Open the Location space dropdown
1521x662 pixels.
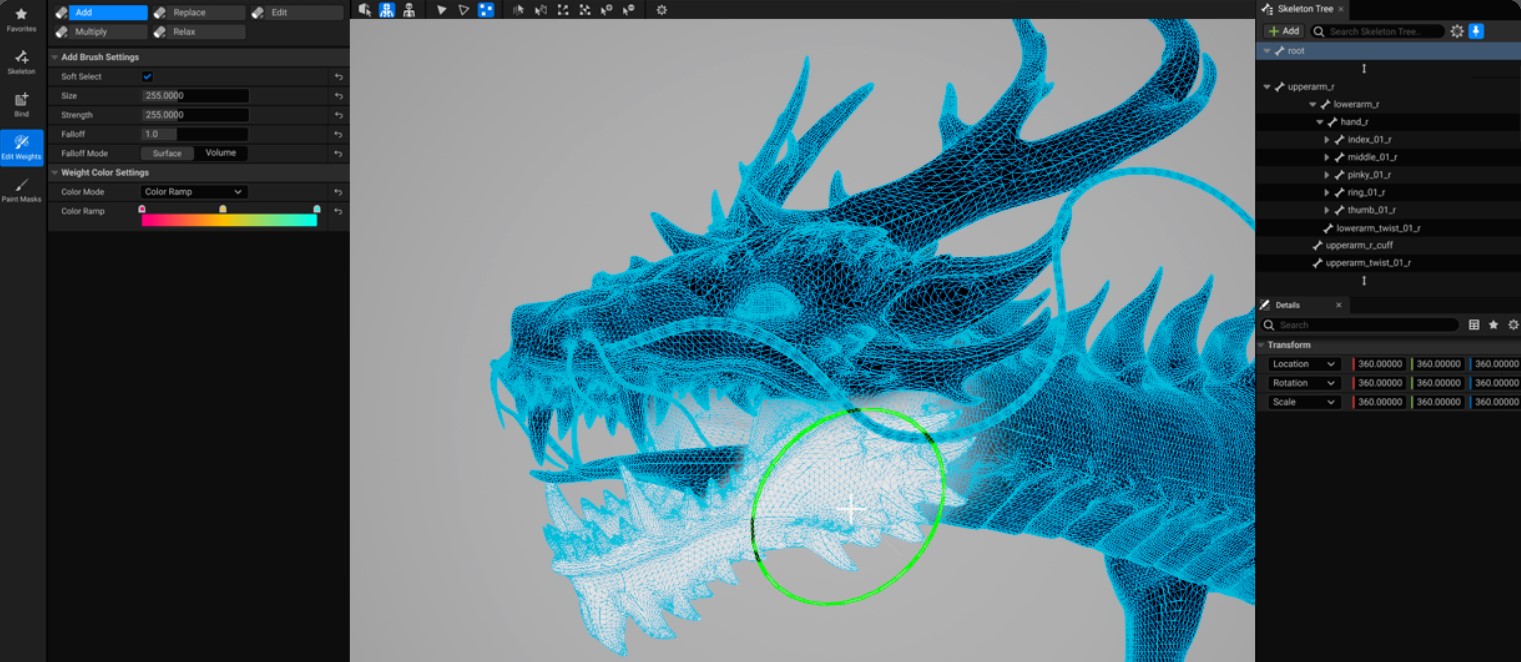(x=1304, y=364)
